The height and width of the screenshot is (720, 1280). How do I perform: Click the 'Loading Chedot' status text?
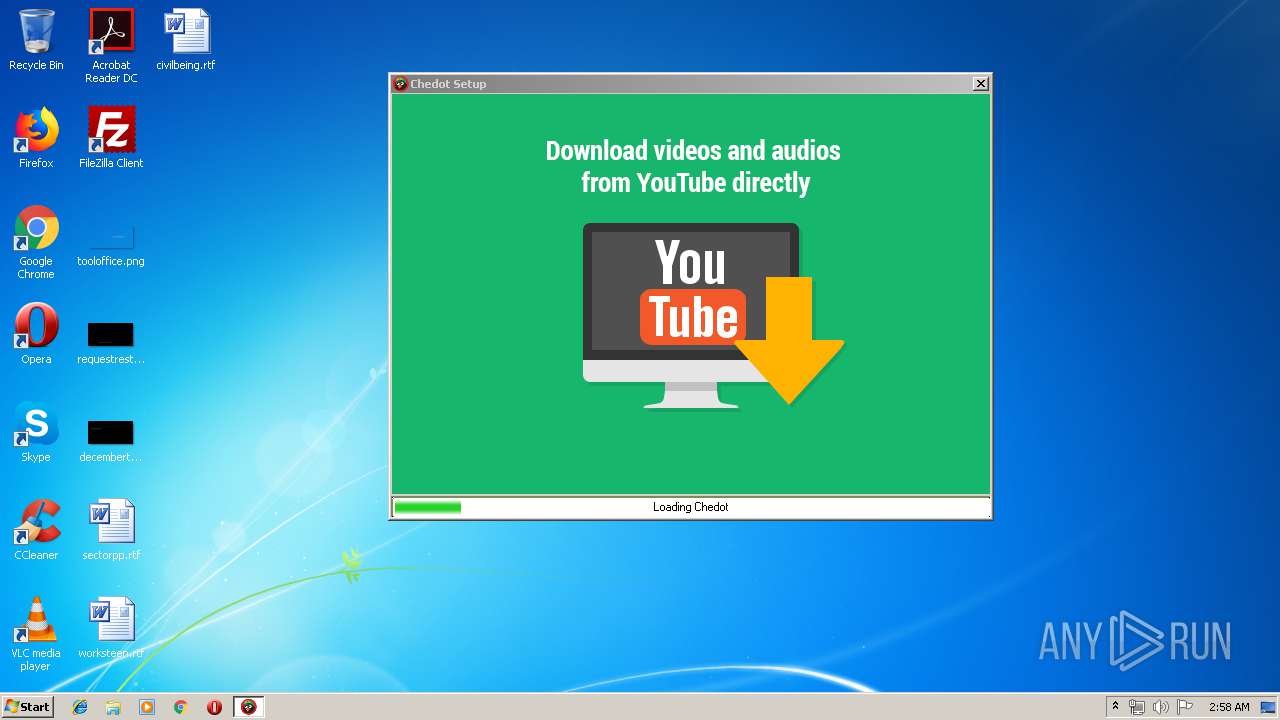[691, 507]
